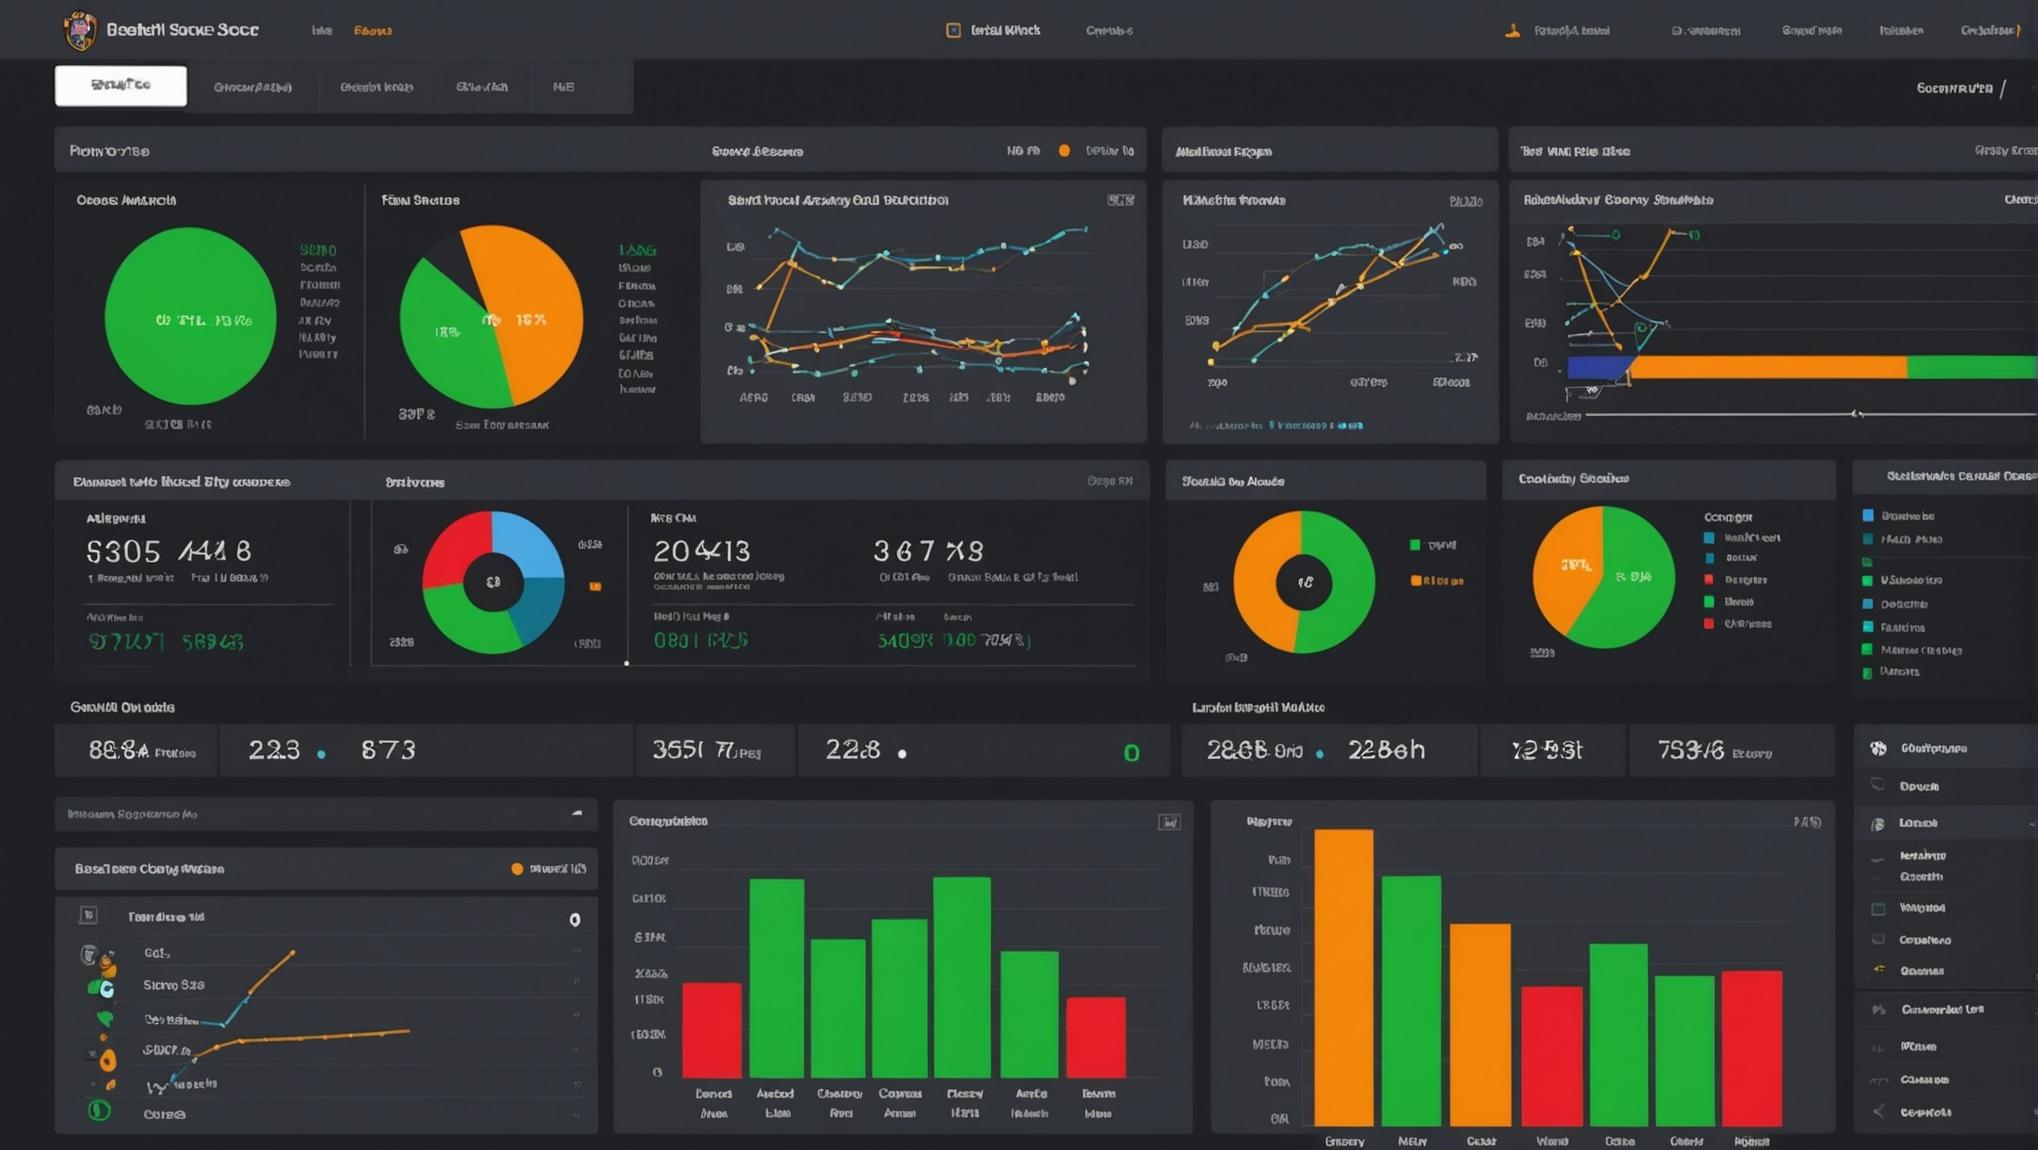The width and height of the screenshot is (2038, 1150).
Task: Click the slider handle under the stacked bar
Action: [1857, 413]
